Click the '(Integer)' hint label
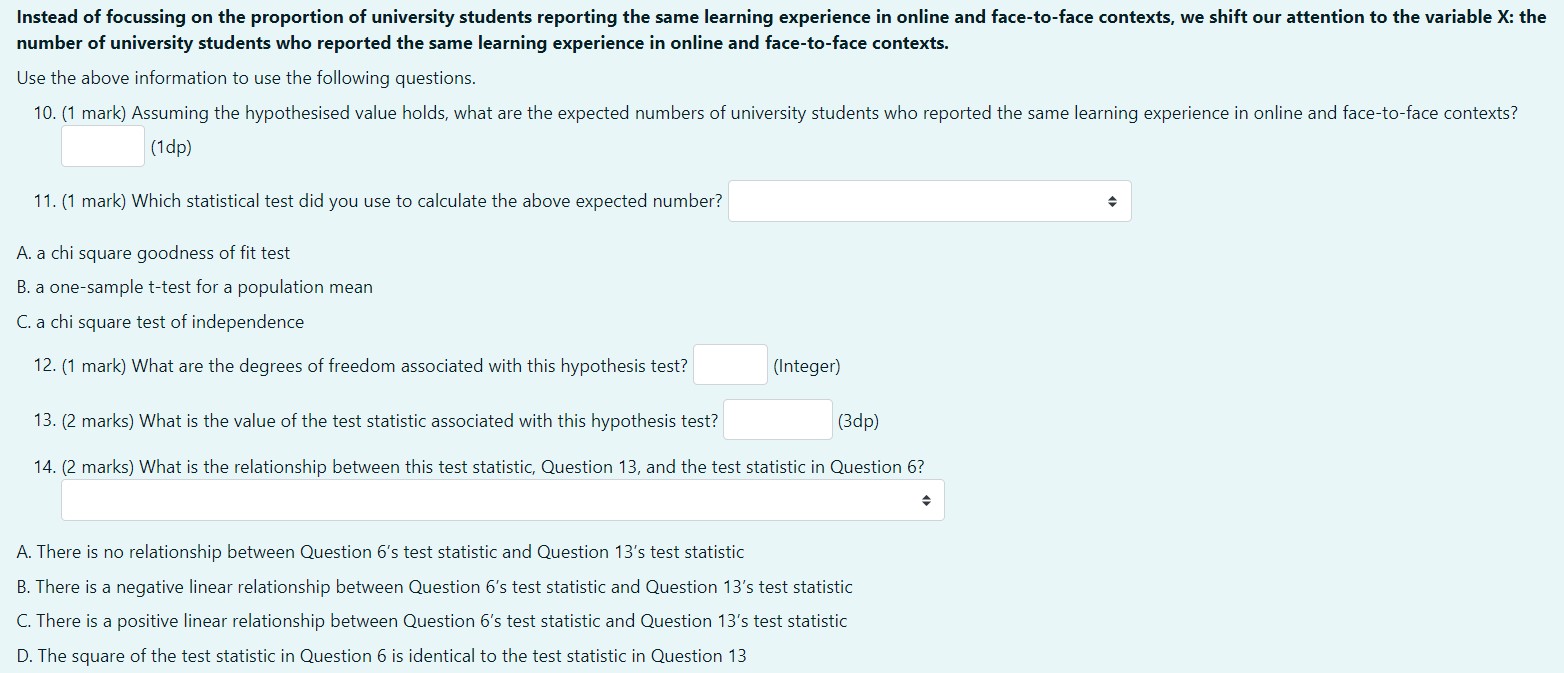 pyautogui.click(x=806, y=366)
